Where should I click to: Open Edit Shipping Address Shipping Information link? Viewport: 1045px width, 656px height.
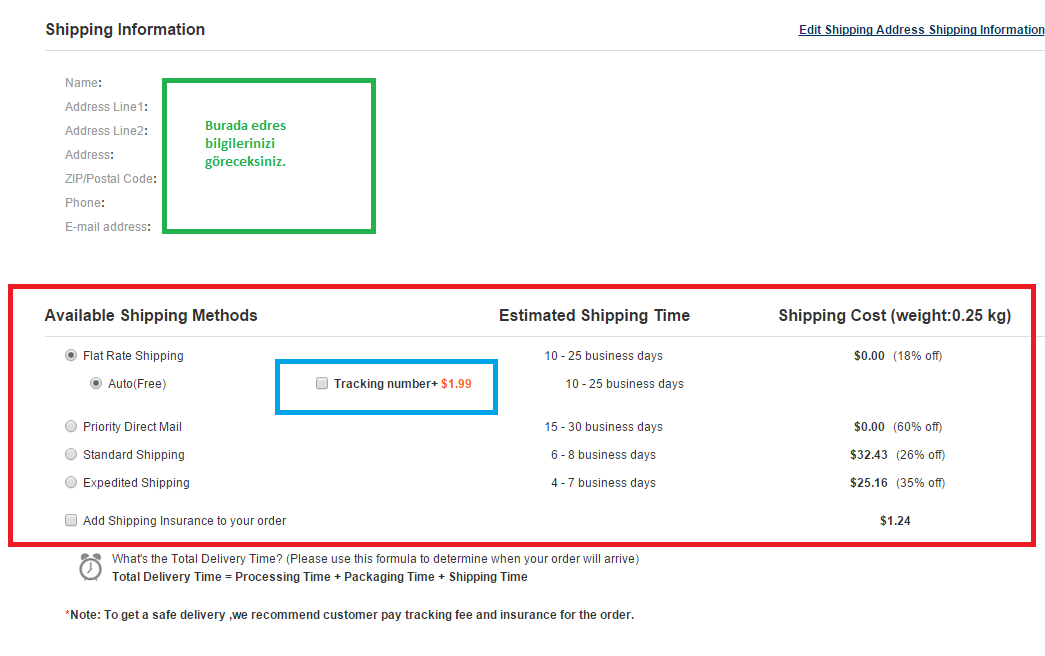click(922, 29)
